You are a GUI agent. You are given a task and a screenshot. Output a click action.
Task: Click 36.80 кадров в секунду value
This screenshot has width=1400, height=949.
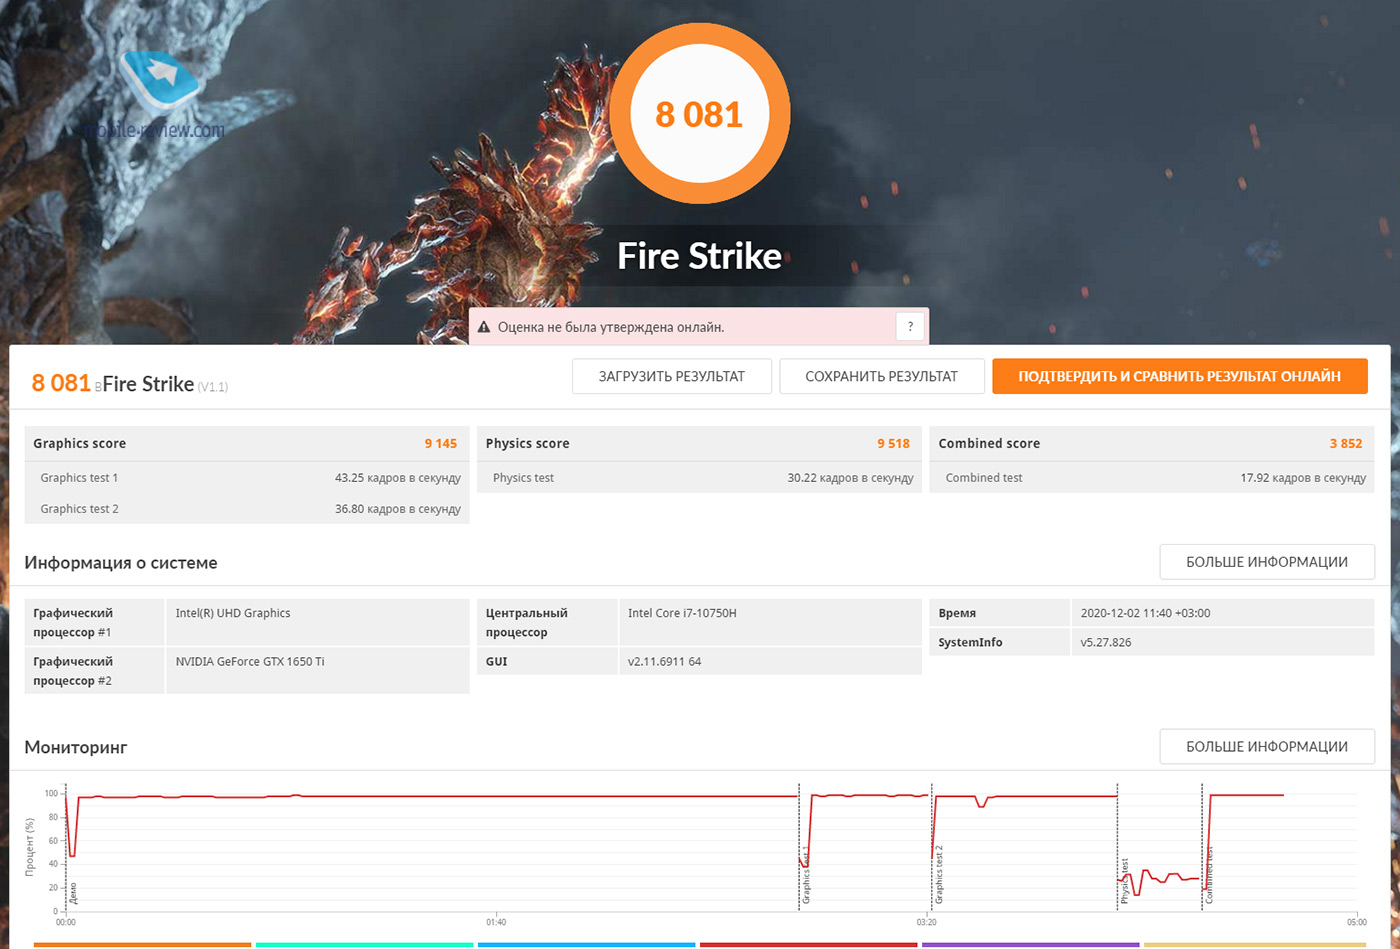pos(398,509)
